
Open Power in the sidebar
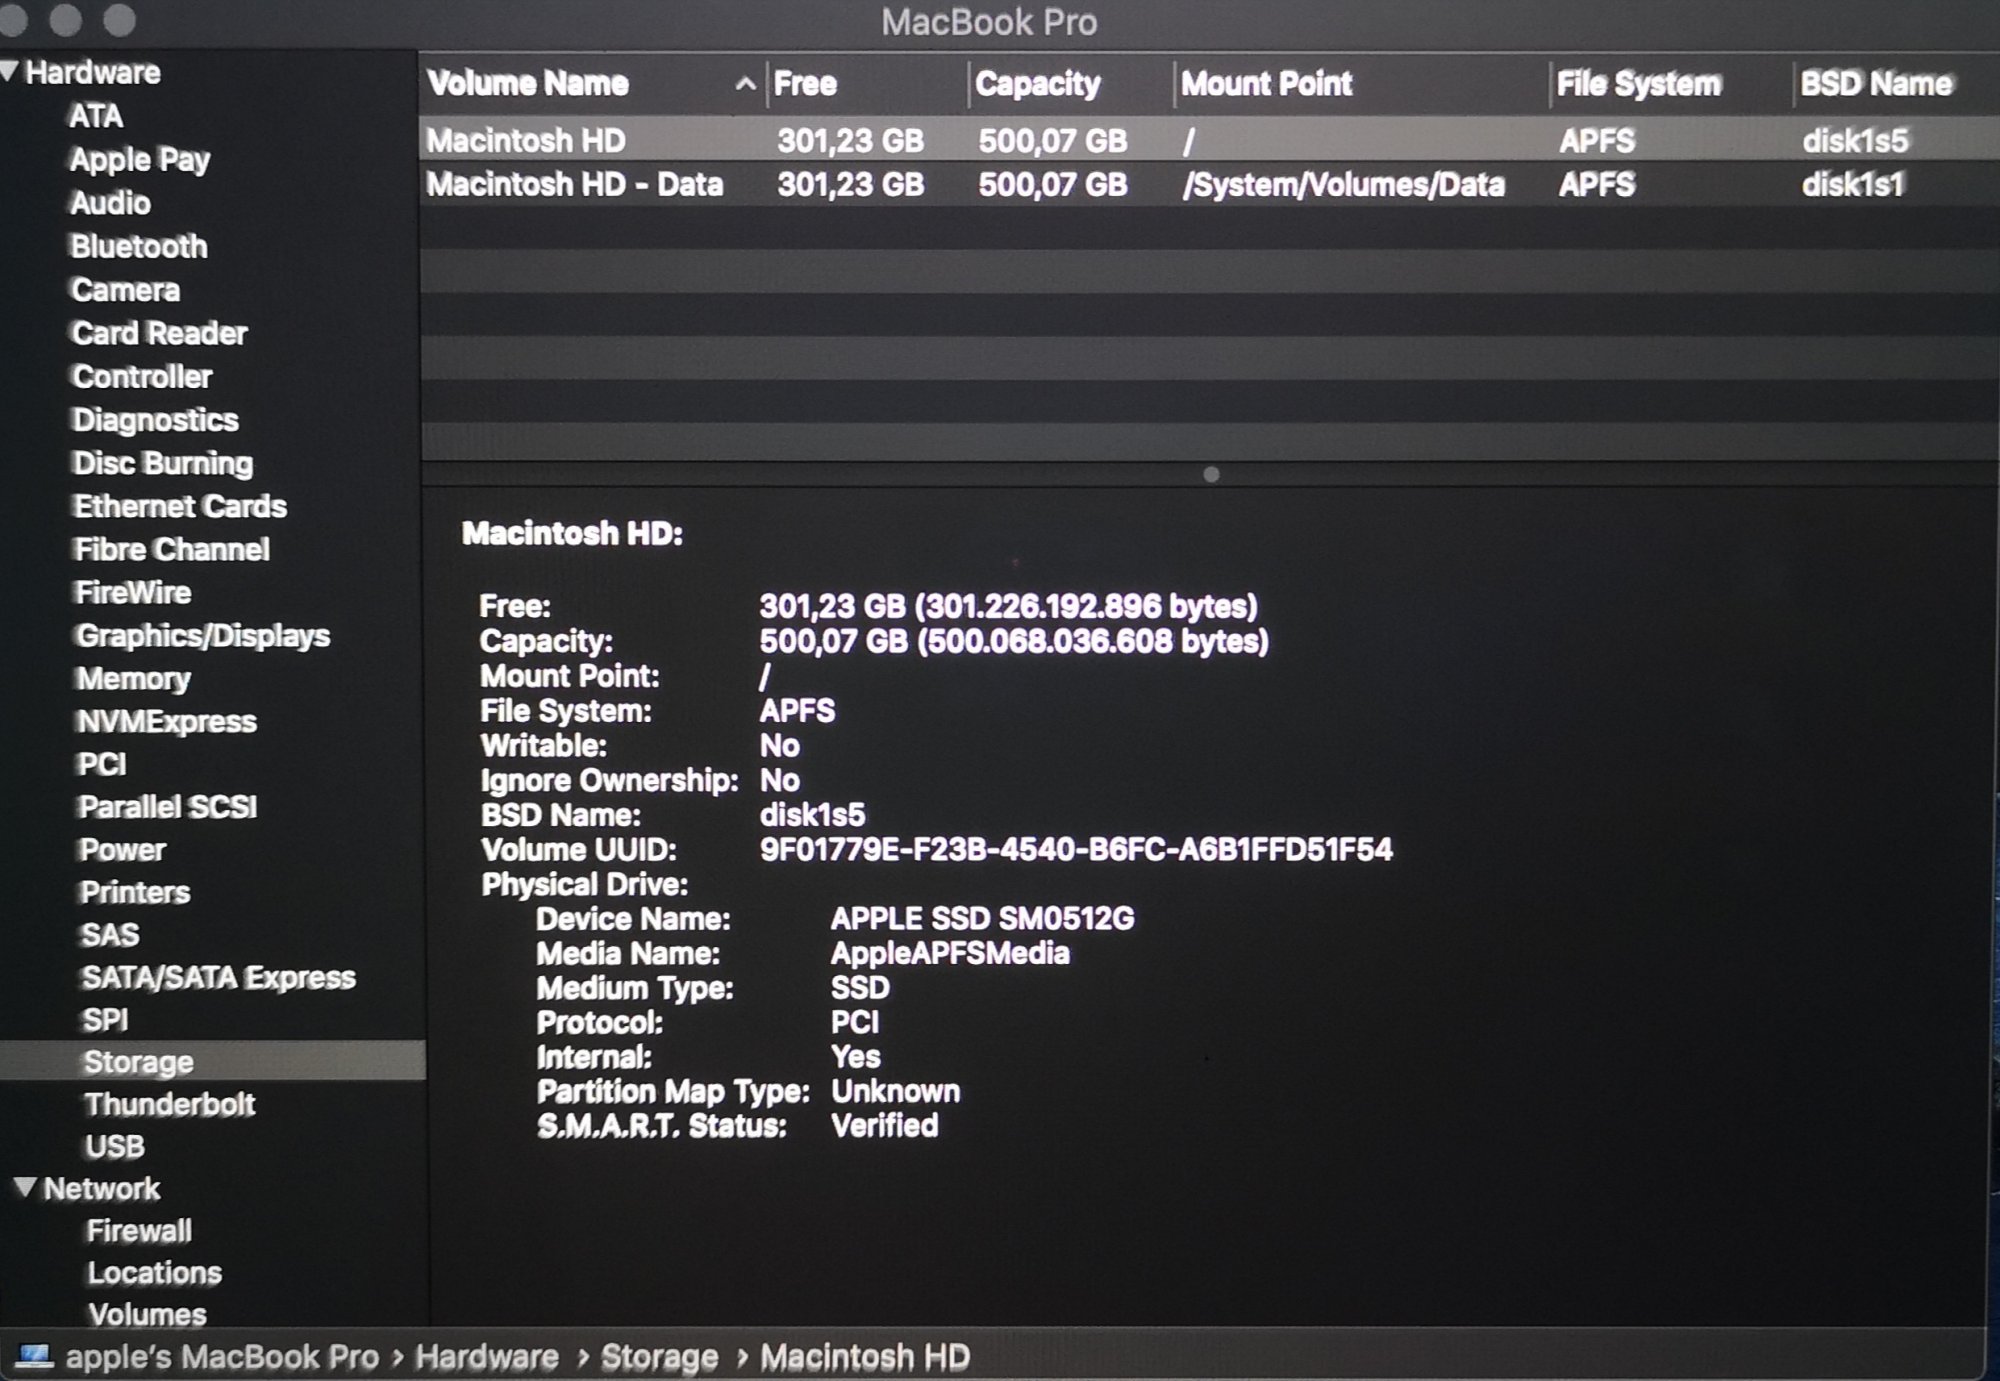[122, 849]
